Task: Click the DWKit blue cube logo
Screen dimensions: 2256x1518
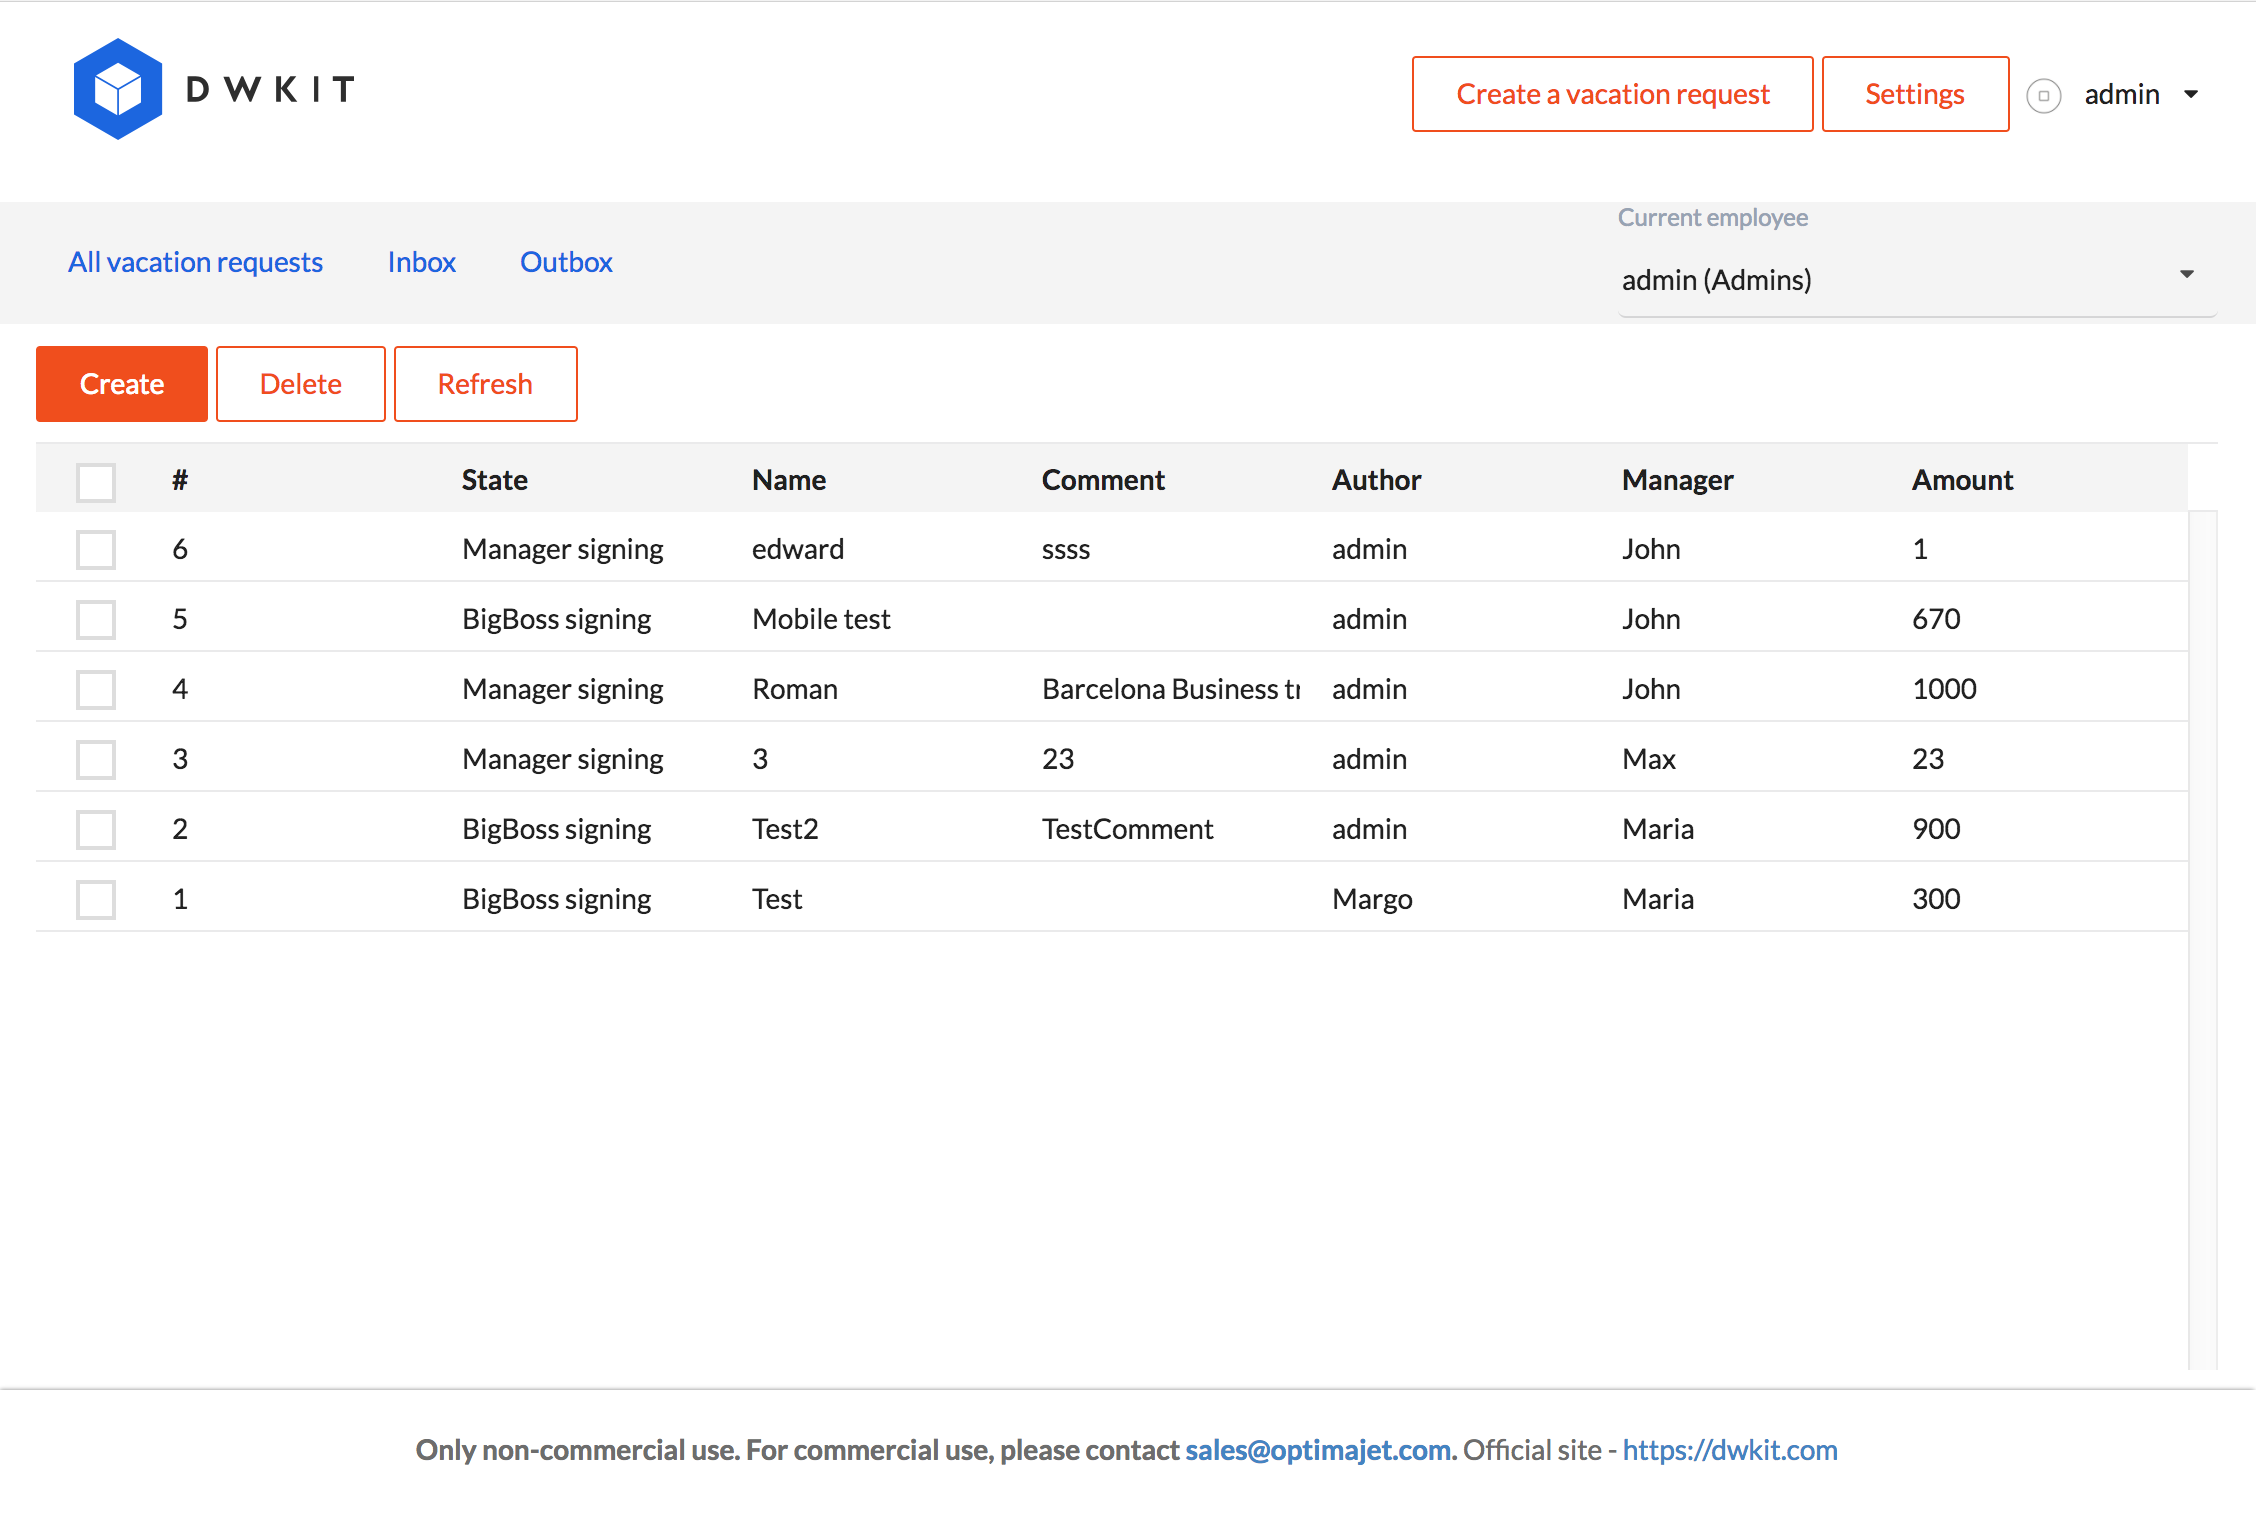Action: click(x=118, y=89)
